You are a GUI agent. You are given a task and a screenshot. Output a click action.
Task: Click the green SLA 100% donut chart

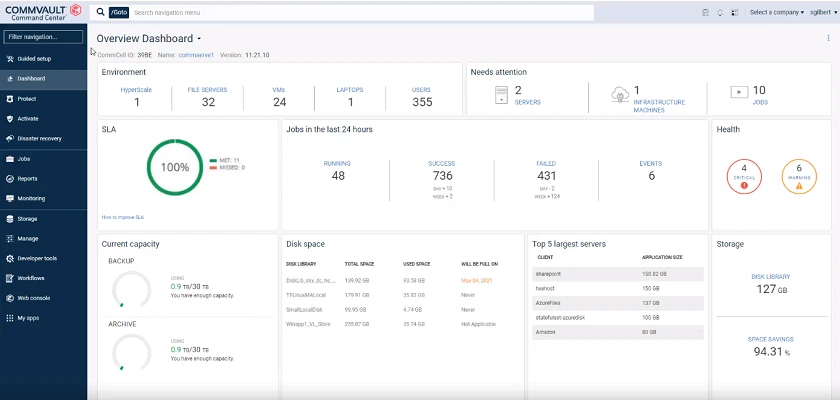[175, 167]
